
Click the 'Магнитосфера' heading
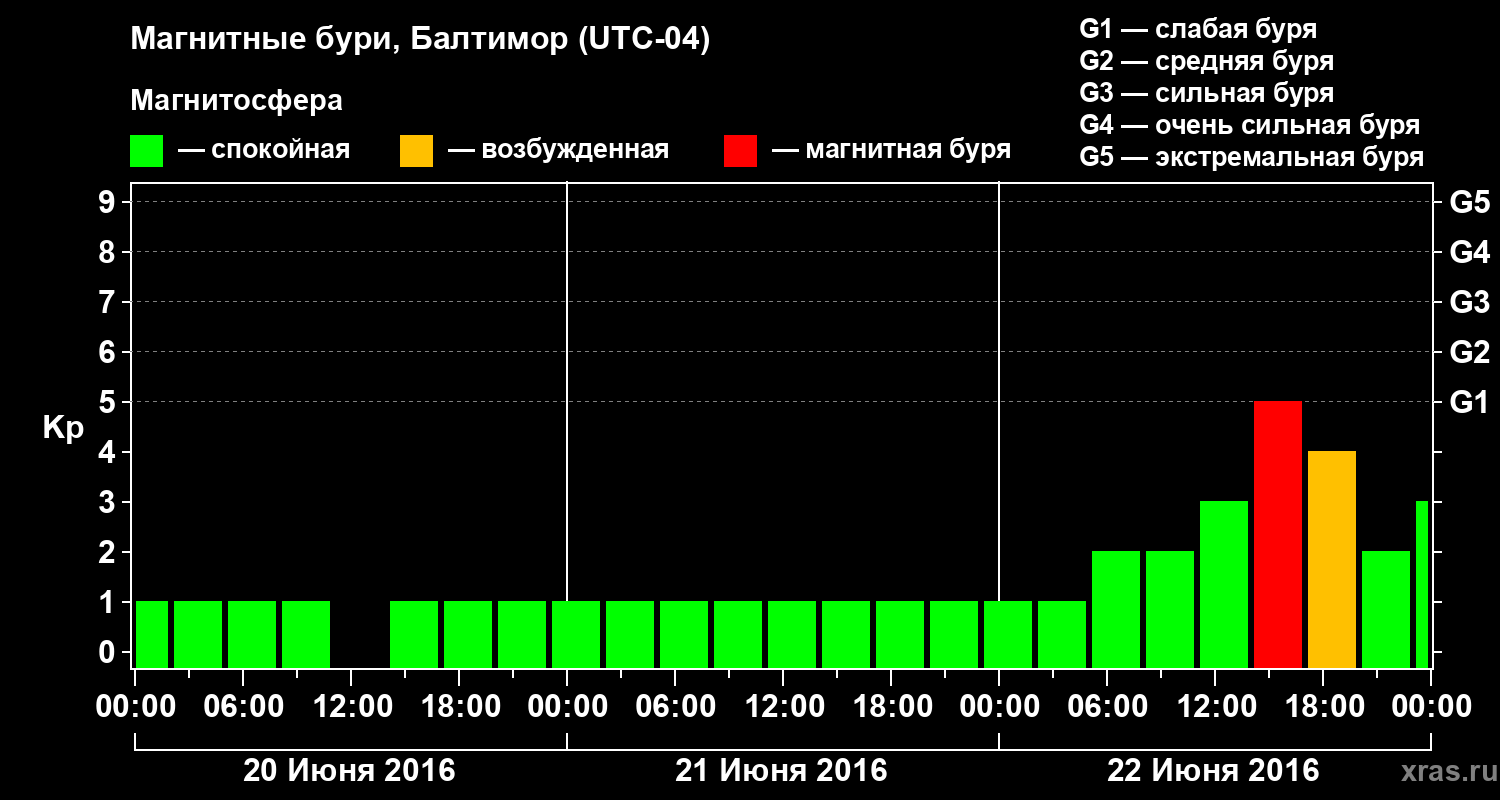[236, 101]
